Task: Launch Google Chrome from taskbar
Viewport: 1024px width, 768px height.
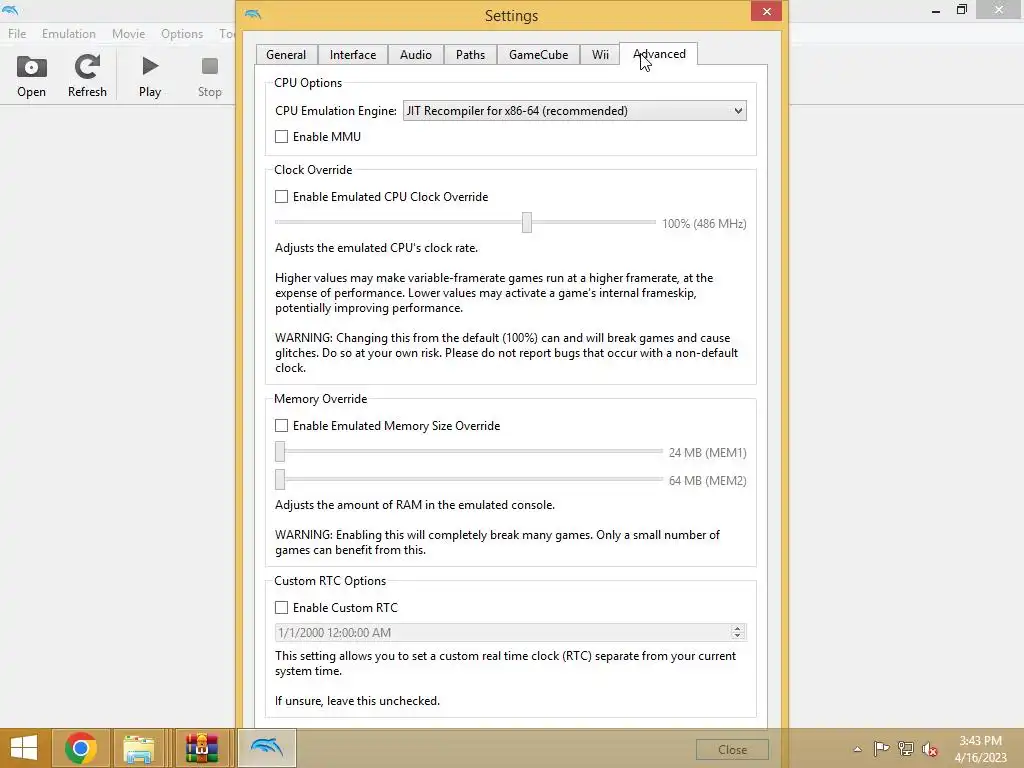Action: point(81,748)
